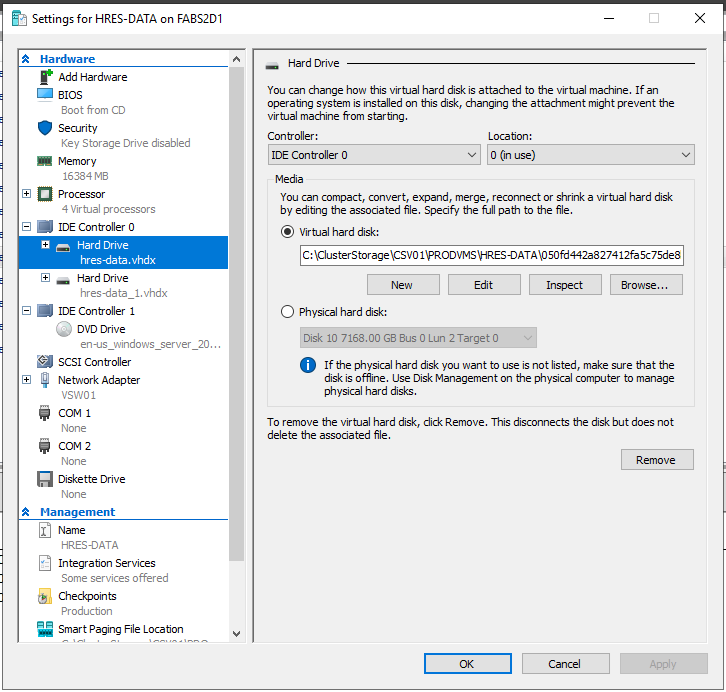This screenshot has height=692, width=726.
Task: Collapse the IDE Controller 1 node
Action: point(27,311)
